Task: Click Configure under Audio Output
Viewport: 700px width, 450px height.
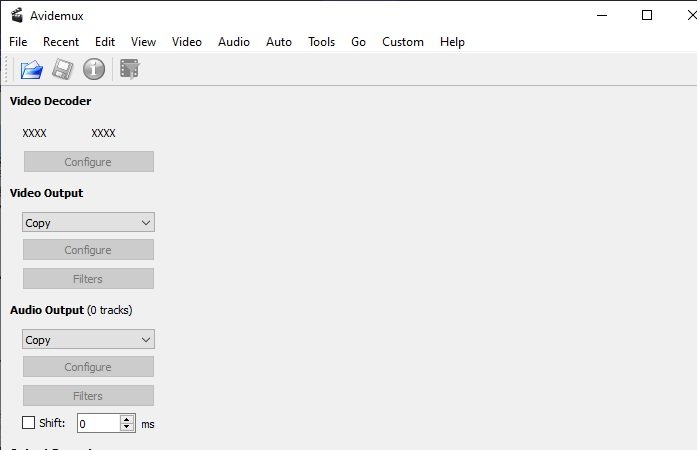Action: click(x=88, y=367)
